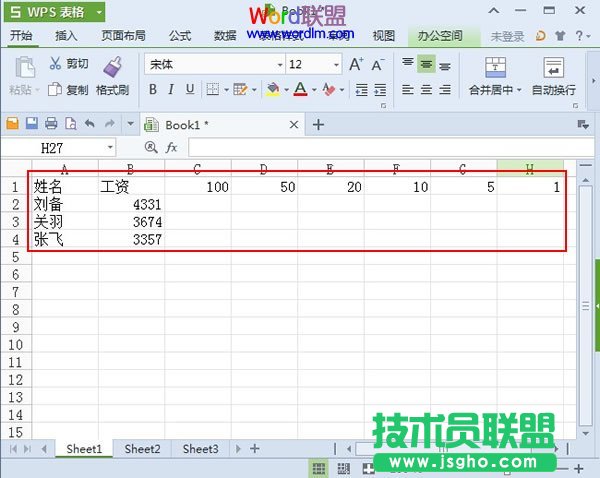Screen dimensions: 600x478
Task: Click the open folder icon in quick toolbar
Action: pos(13,124)
